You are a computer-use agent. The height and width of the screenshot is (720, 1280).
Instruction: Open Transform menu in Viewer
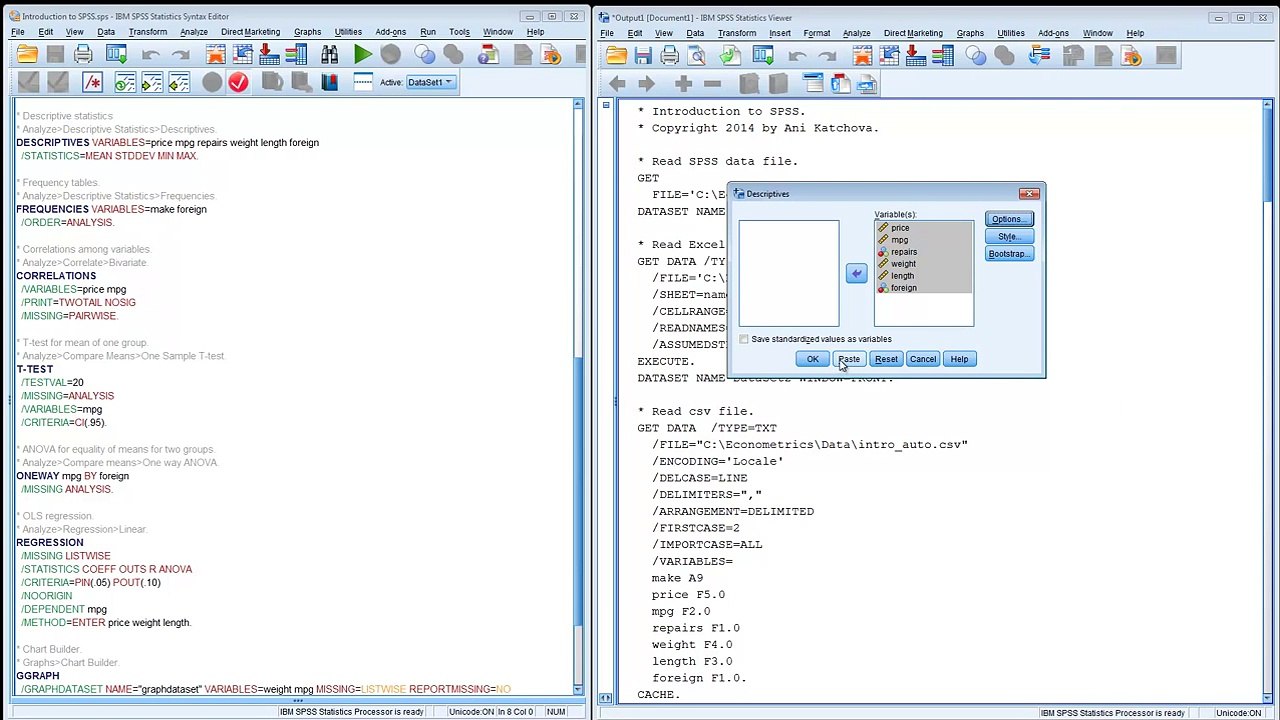[737, 33]
